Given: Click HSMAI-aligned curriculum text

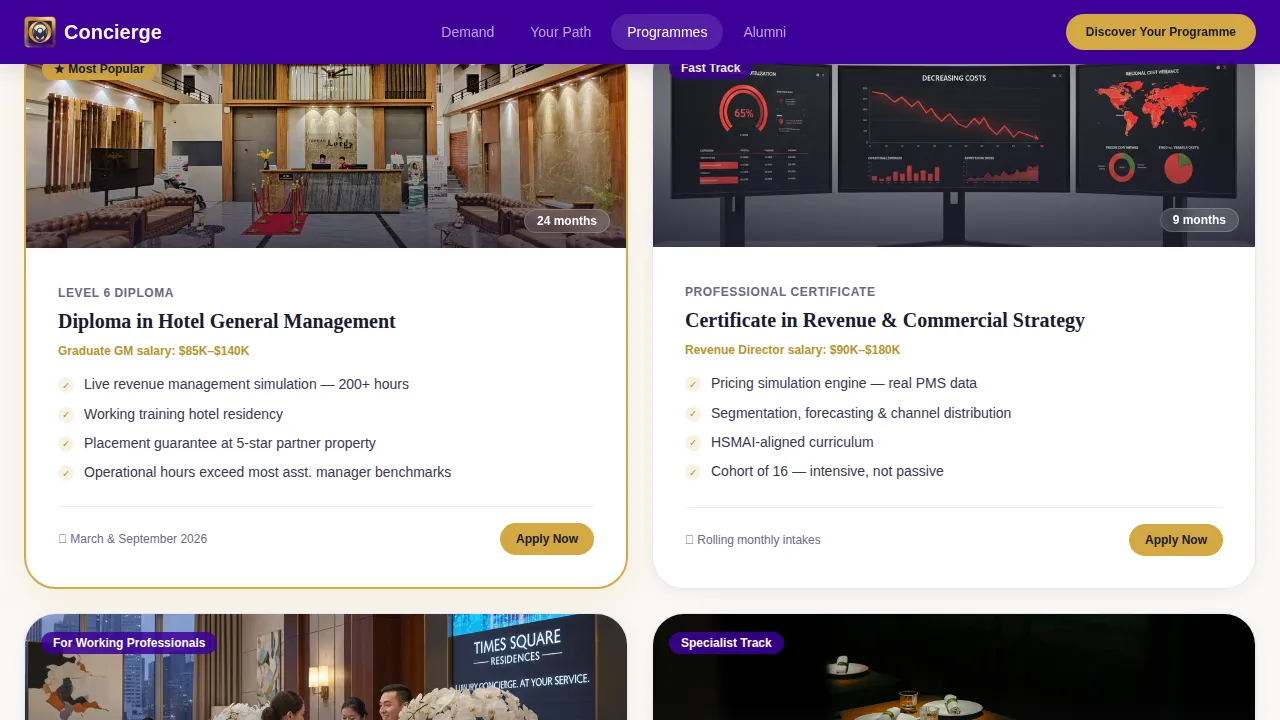Looking at the screenshot, I should tap(792, 442).
